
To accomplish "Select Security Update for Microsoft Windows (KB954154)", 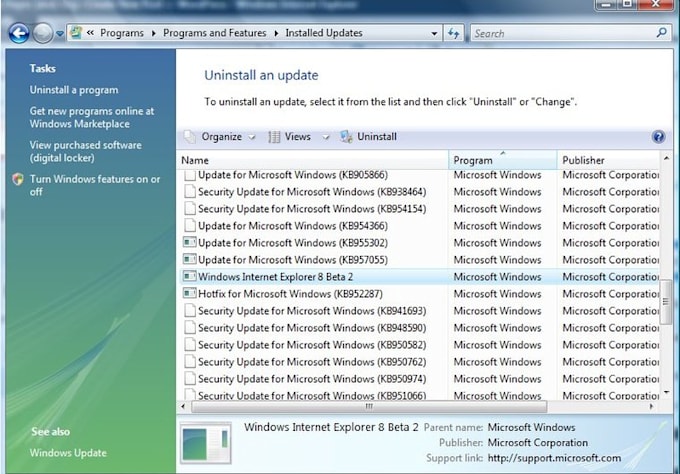I will click(312, 209).
